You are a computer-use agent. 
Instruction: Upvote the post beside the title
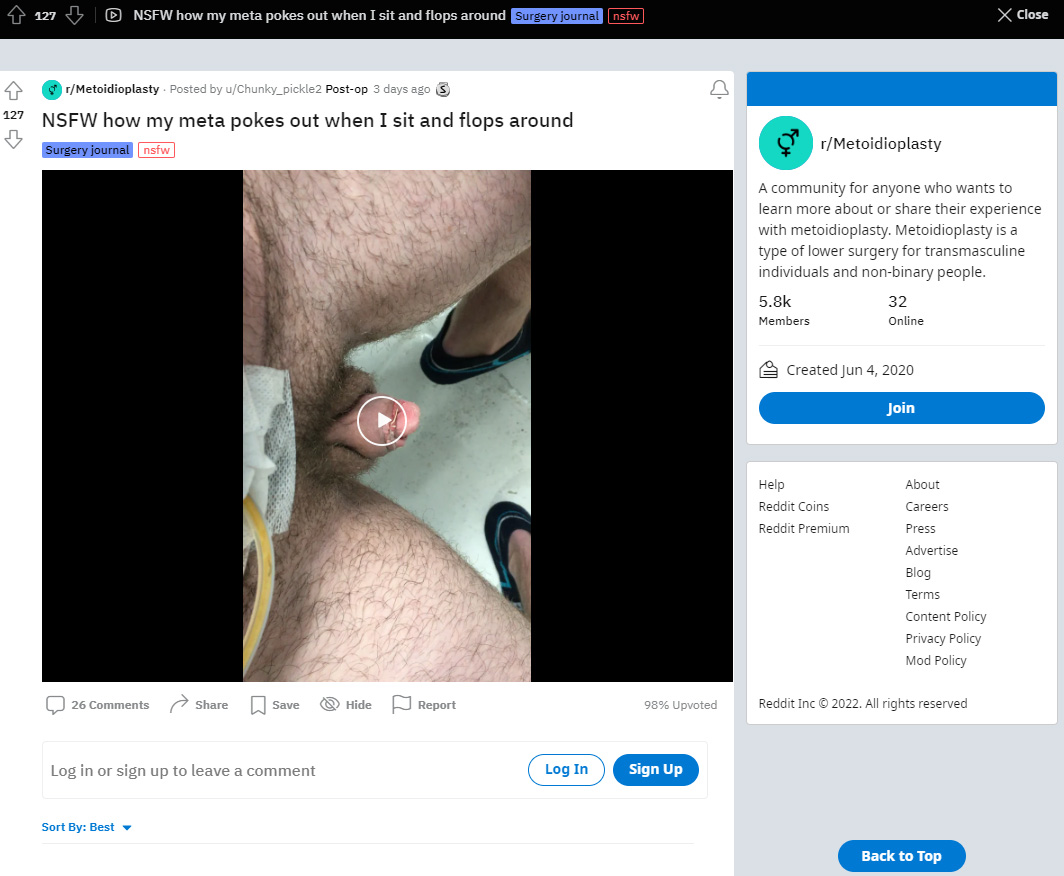14,91
